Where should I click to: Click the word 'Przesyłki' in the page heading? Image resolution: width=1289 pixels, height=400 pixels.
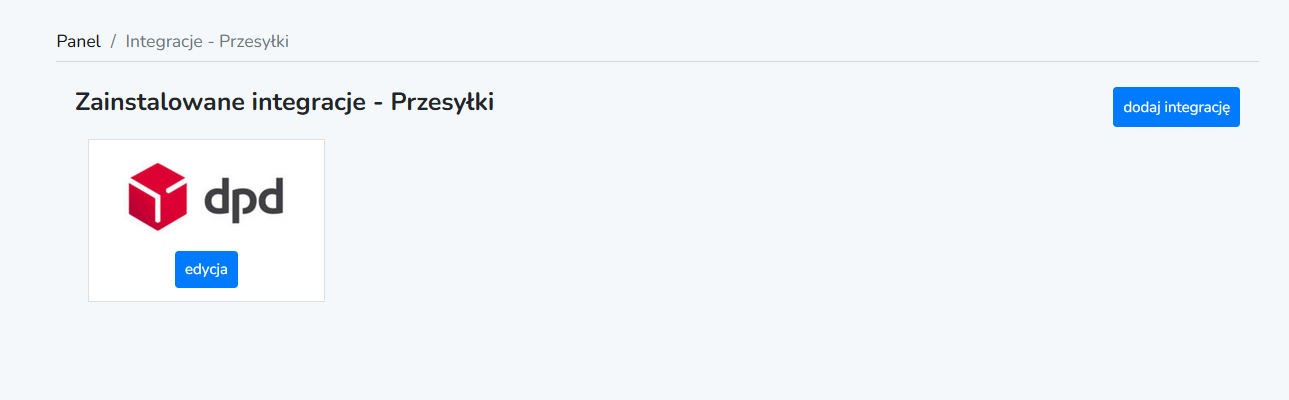click(x=442, y=102)
